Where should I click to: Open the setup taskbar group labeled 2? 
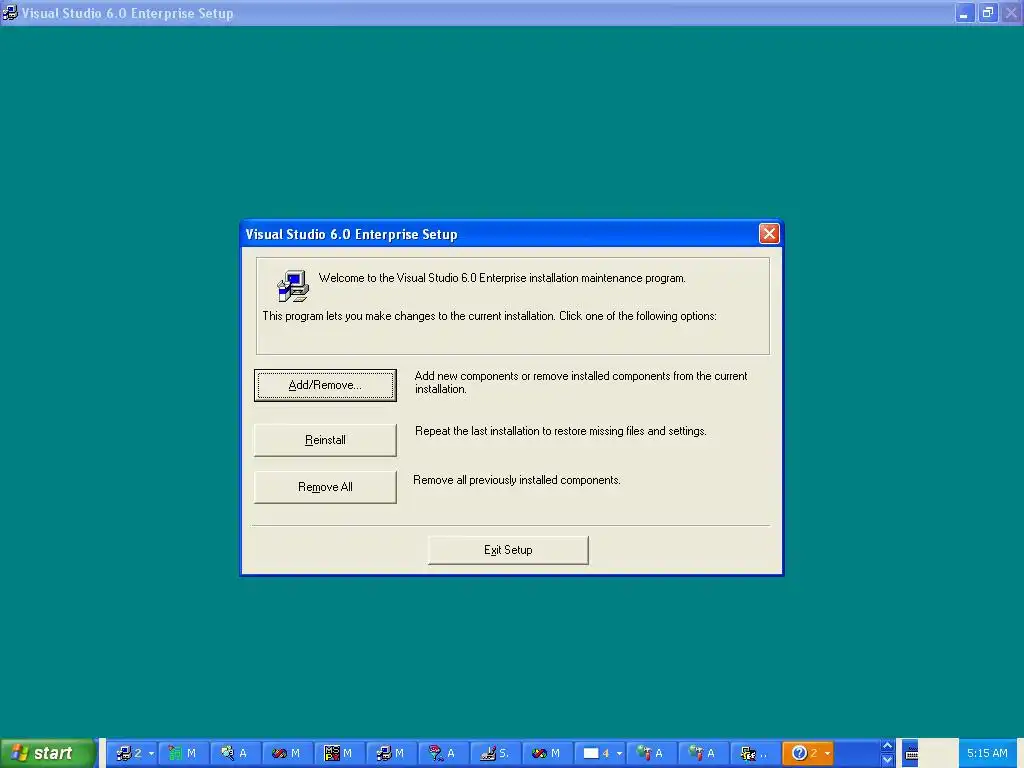click(131, 754)
